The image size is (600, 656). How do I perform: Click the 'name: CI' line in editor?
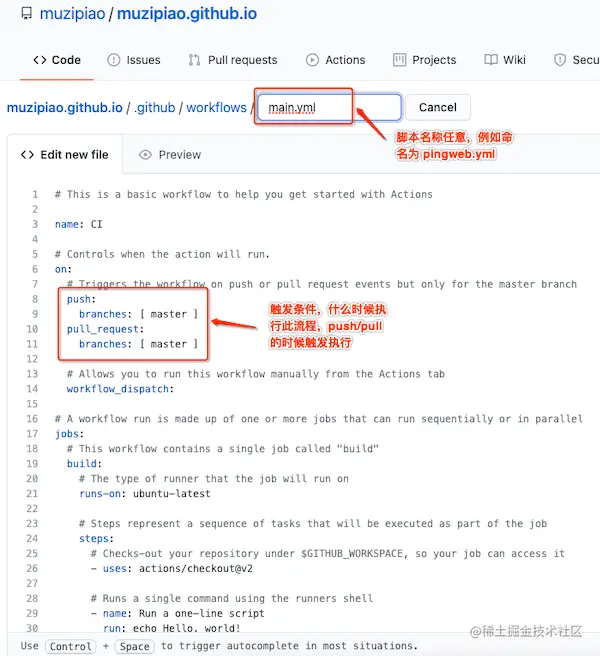(x=79, y=224)
